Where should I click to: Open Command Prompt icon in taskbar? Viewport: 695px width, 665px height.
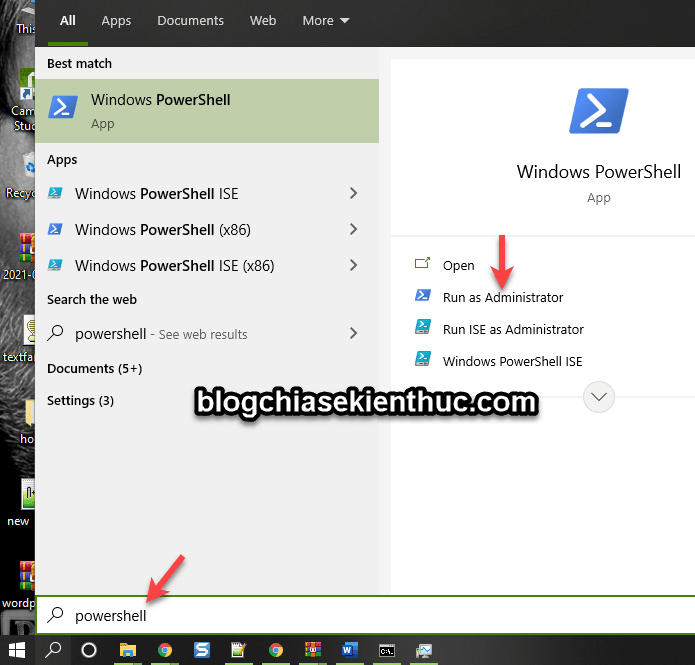point(387,651)
